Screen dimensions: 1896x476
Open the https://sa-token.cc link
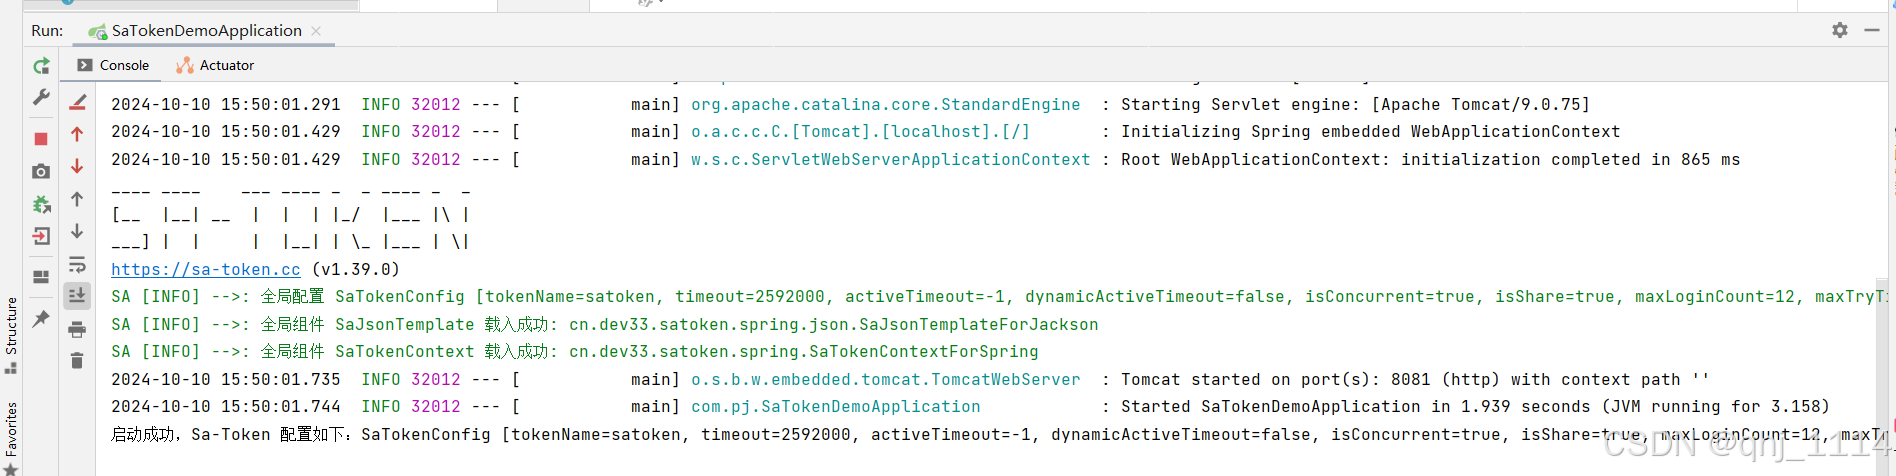[x=206, y=269]
